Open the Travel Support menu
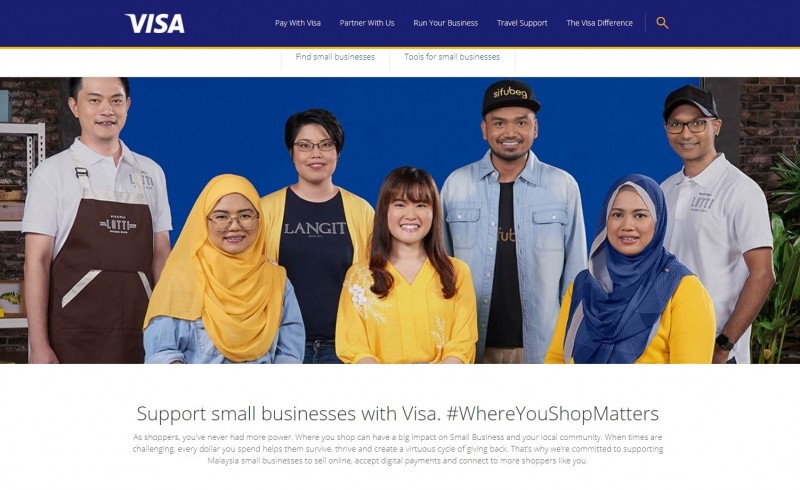Screen dimensions: 800x490 pyautogui.click(x=522, y=23)
